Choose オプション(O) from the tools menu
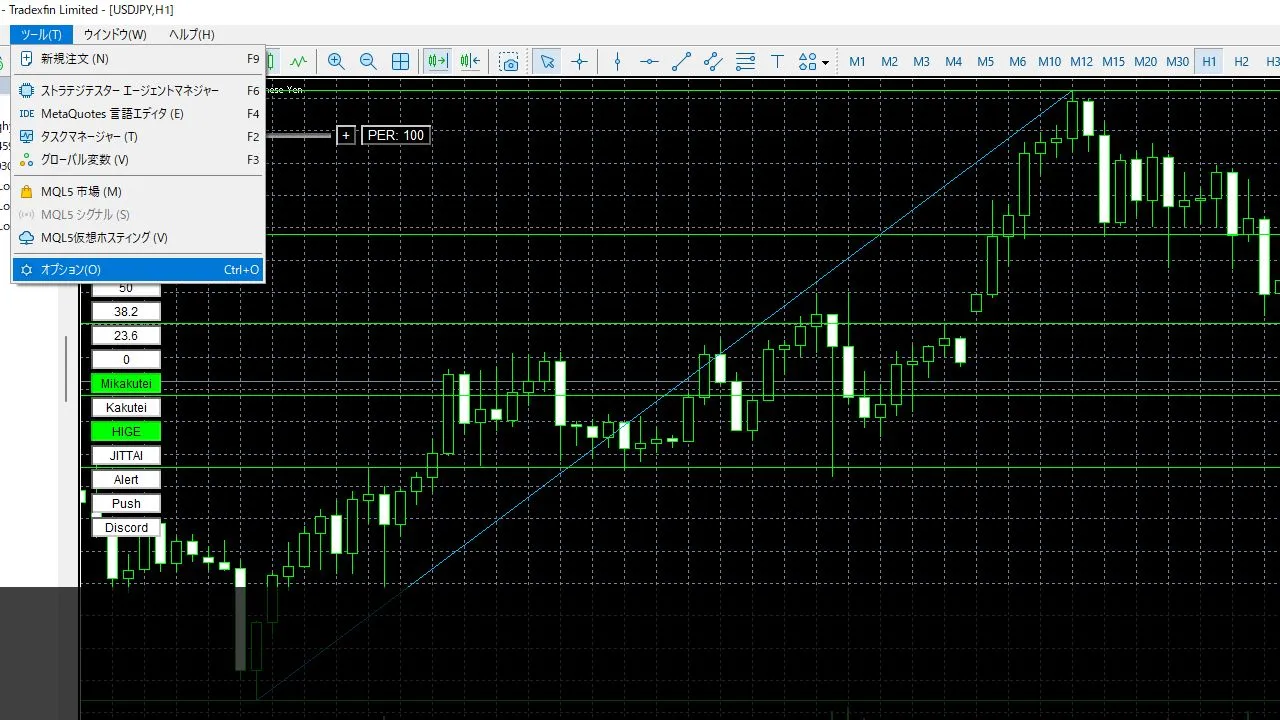 tap(70, 270)
